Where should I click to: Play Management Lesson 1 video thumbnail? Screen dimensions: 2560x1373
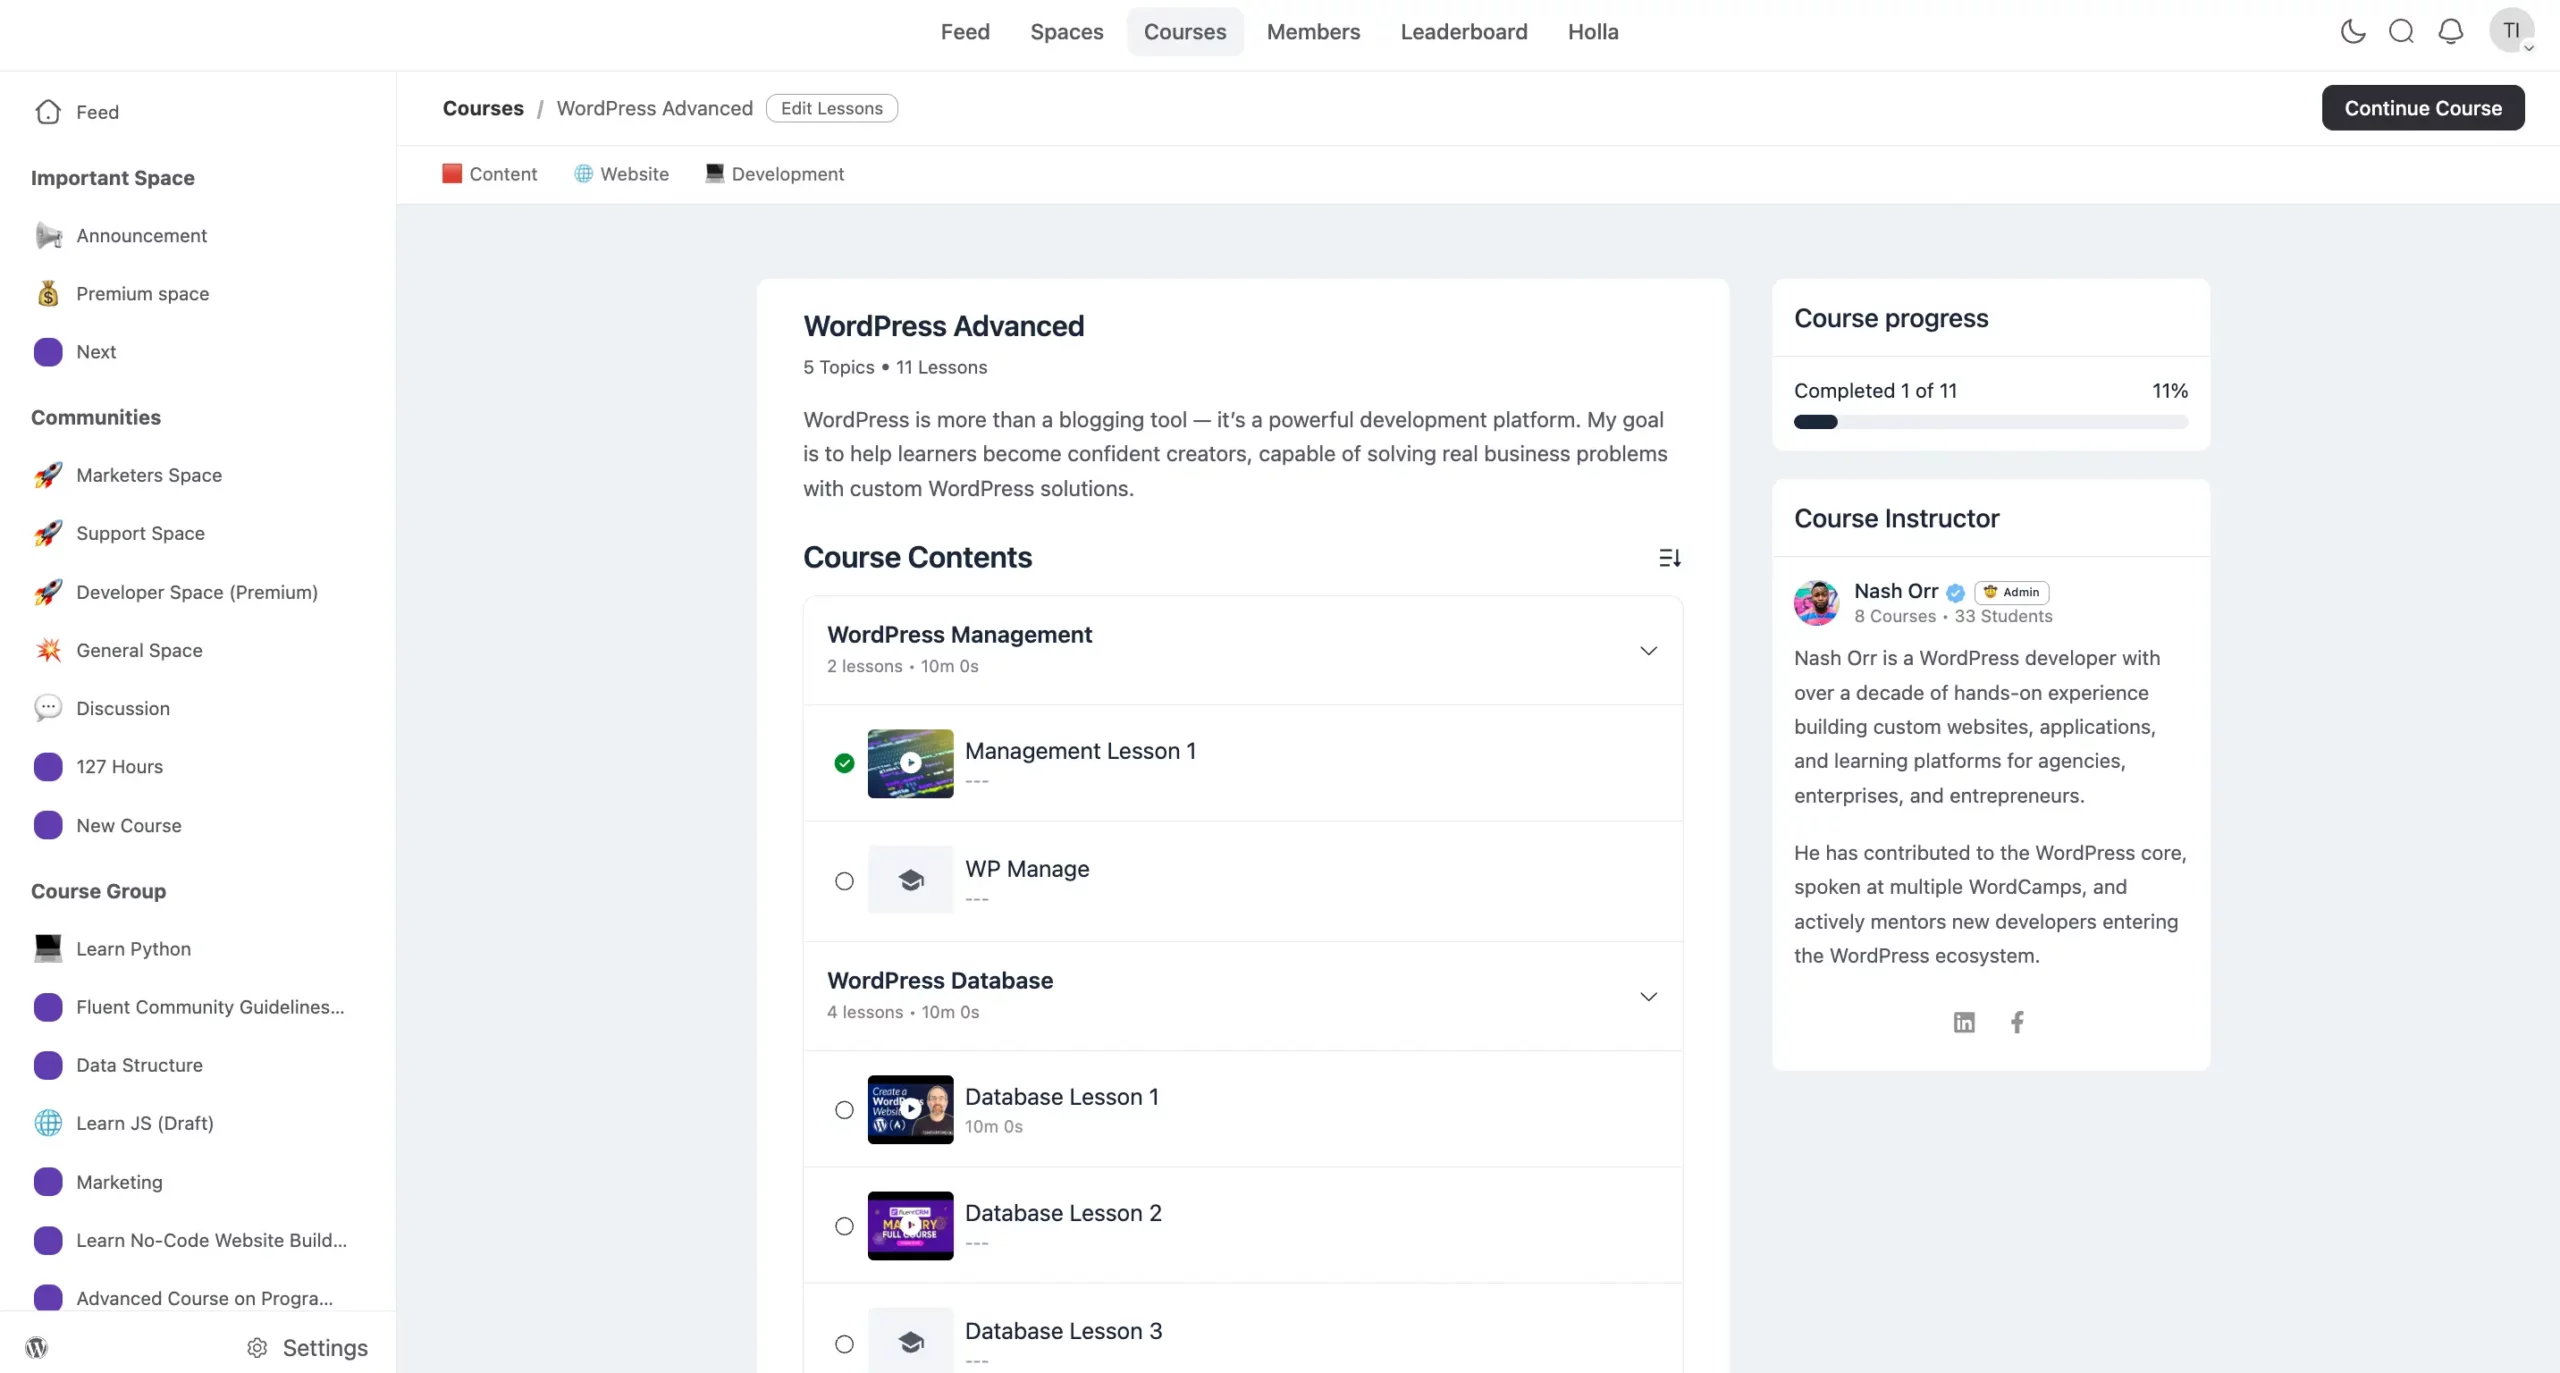coord(910,763)
